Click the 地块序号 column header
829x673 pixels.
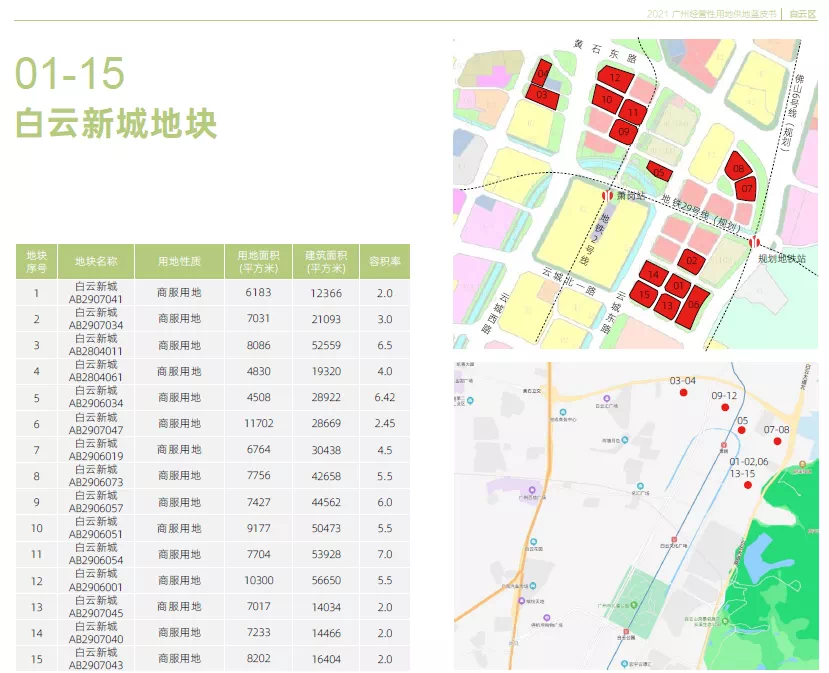37,261
